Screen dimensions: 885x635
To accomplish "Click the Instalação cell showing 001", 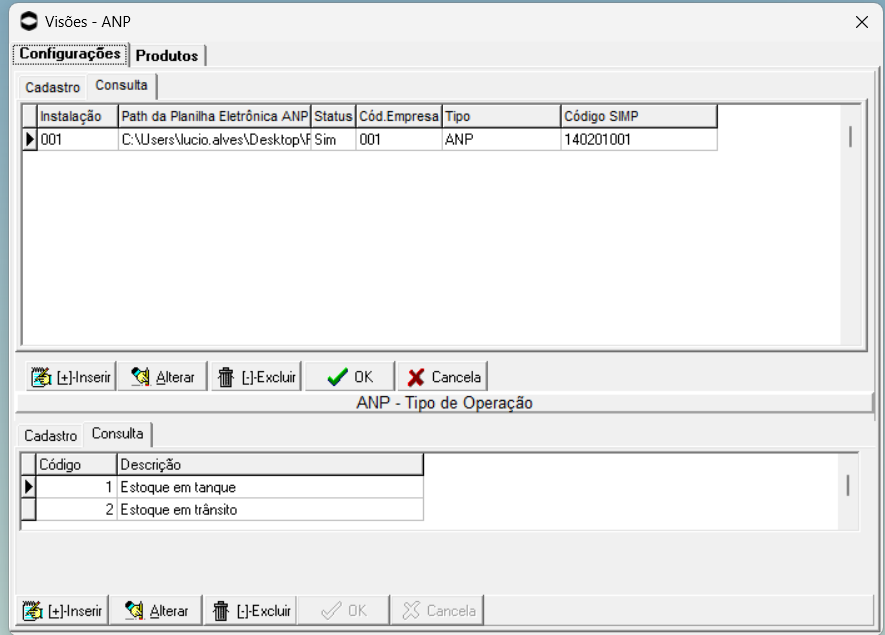I will click(78, 139).
